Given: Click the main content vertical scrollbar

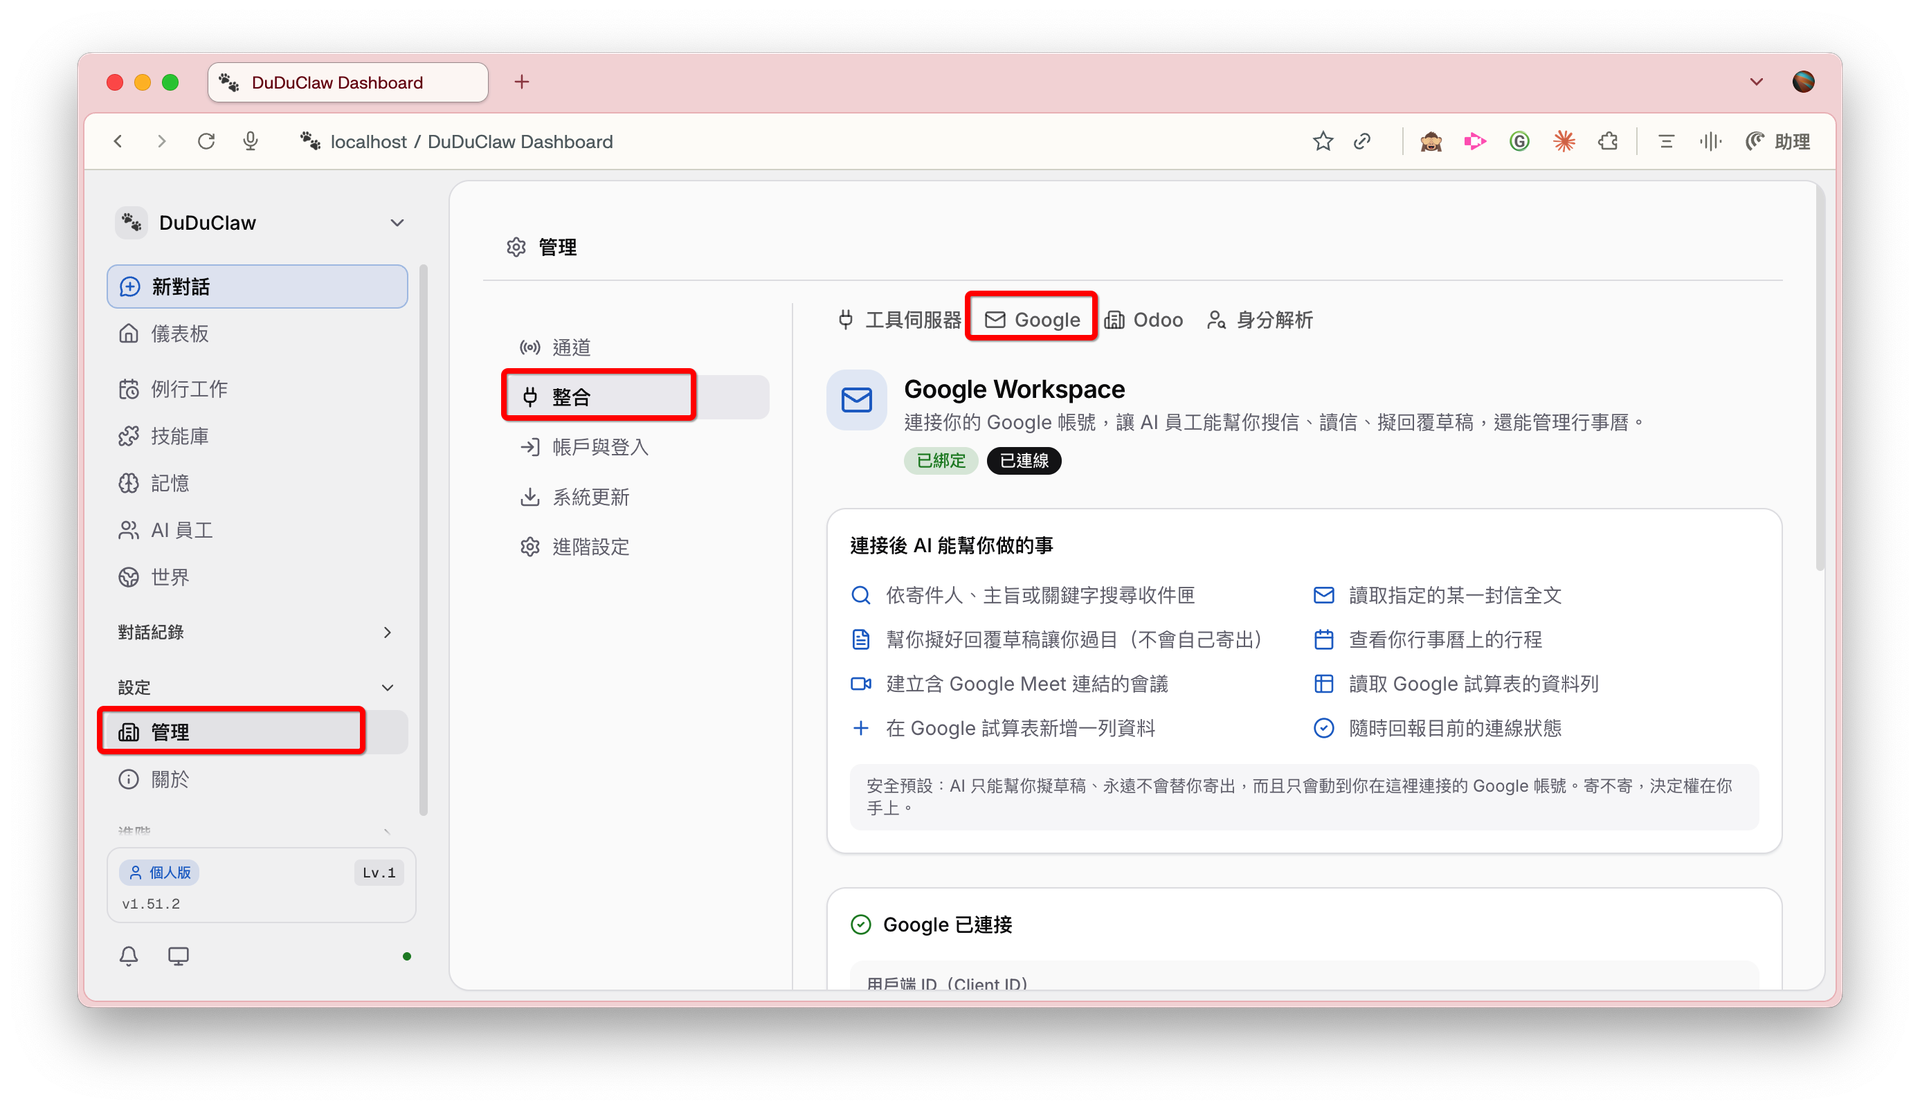Looking at the screenshot, I should point(1820,380).
